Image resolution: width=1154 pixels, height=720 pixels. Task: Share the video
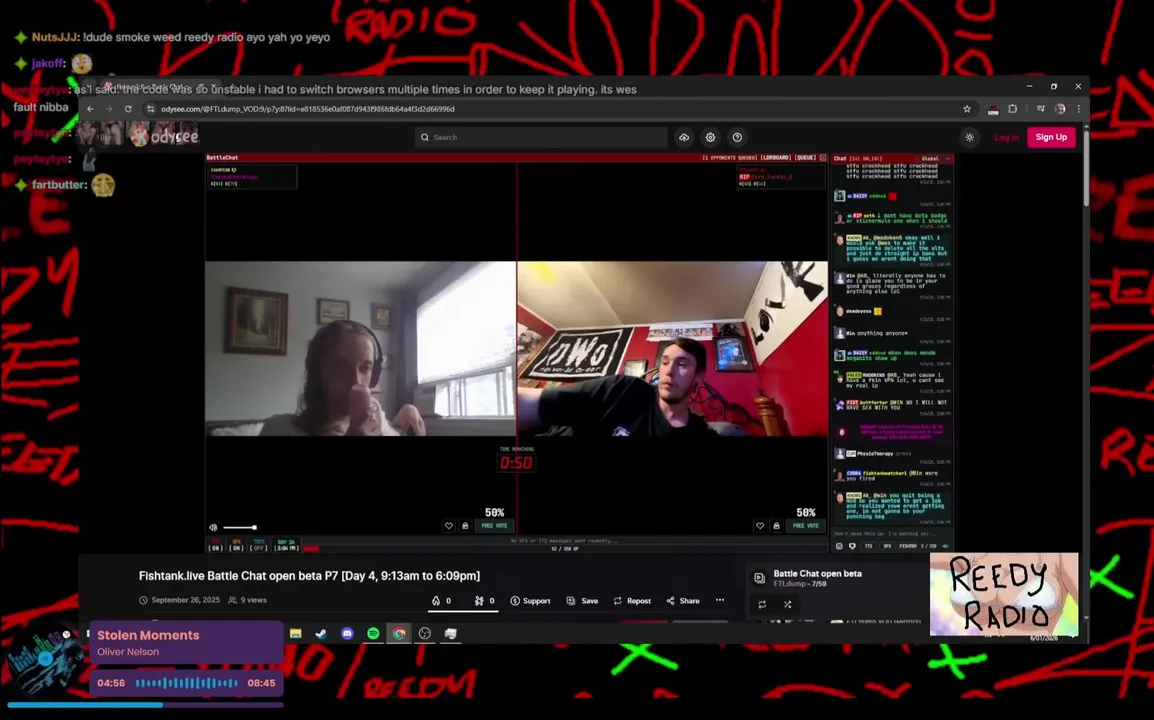click(x=683, y=601)
